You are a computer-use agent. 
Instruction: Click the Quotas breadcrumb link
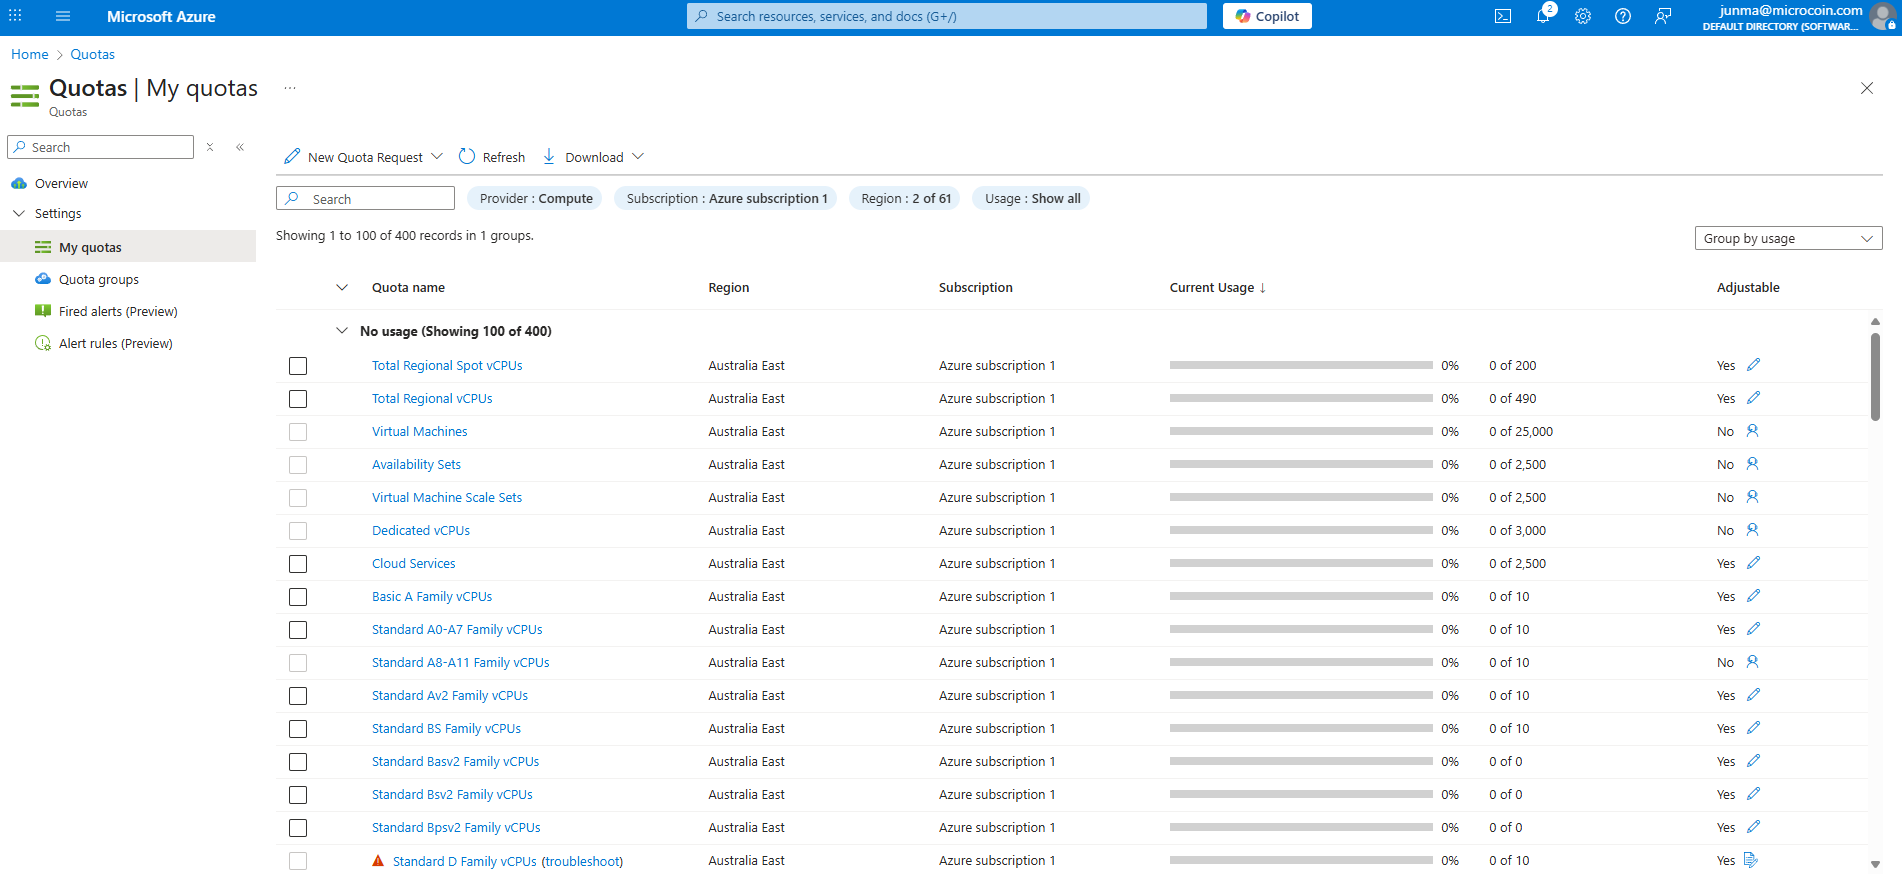[x=92, y=54]
